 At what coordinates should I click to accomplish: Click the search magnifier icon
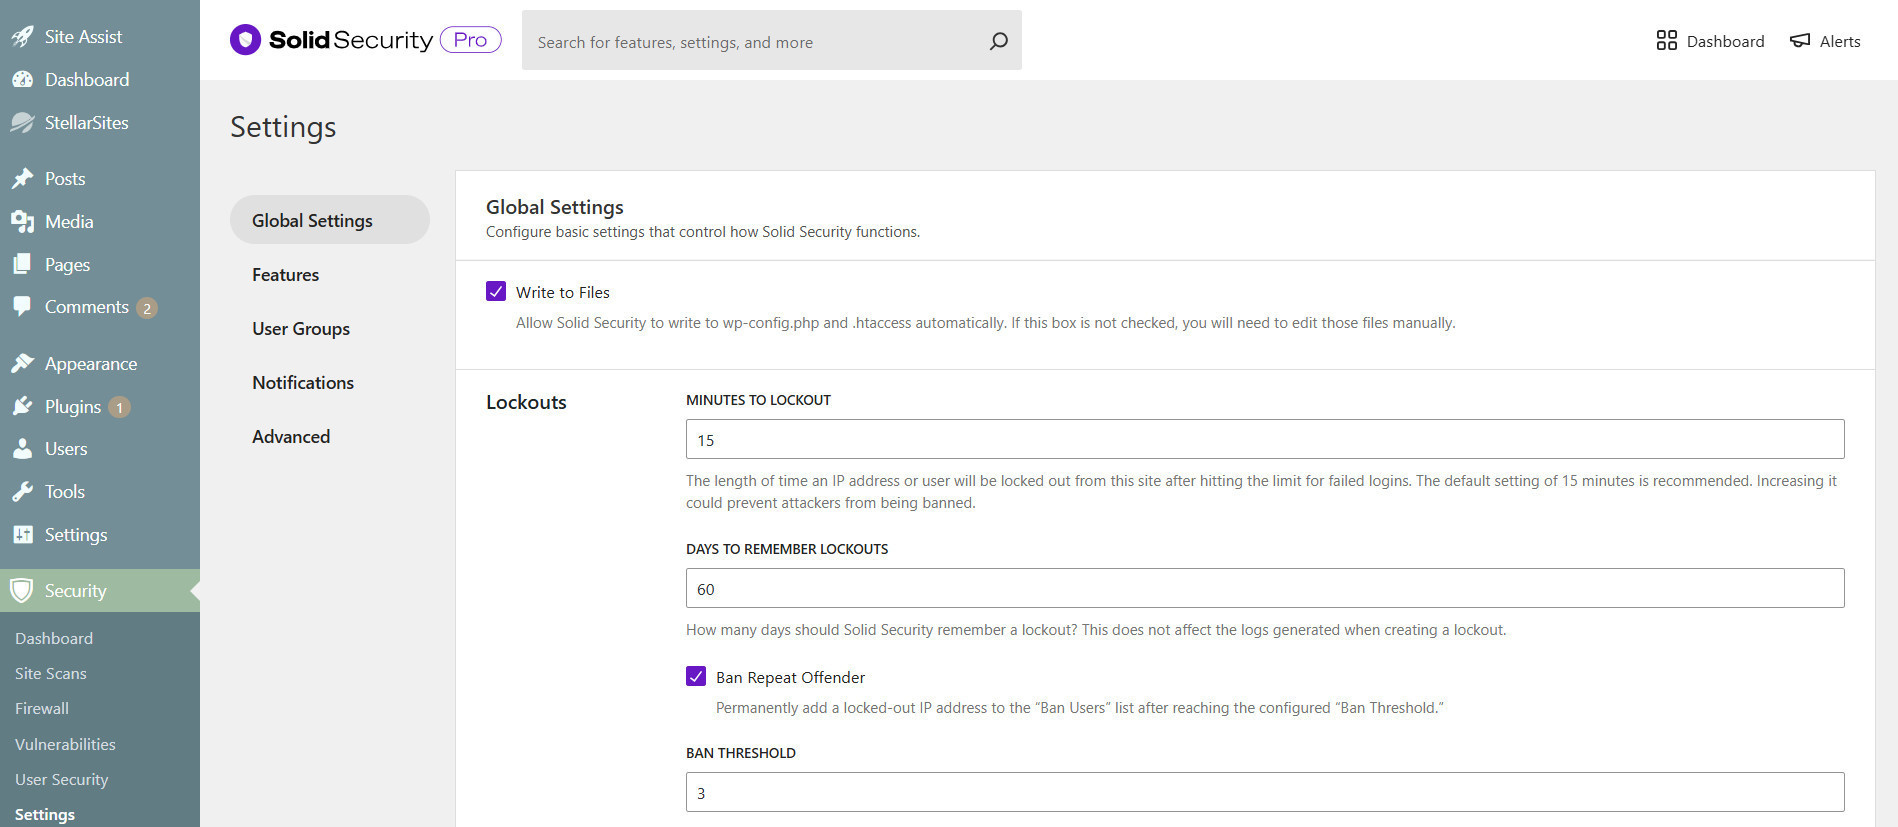(998, 41)
